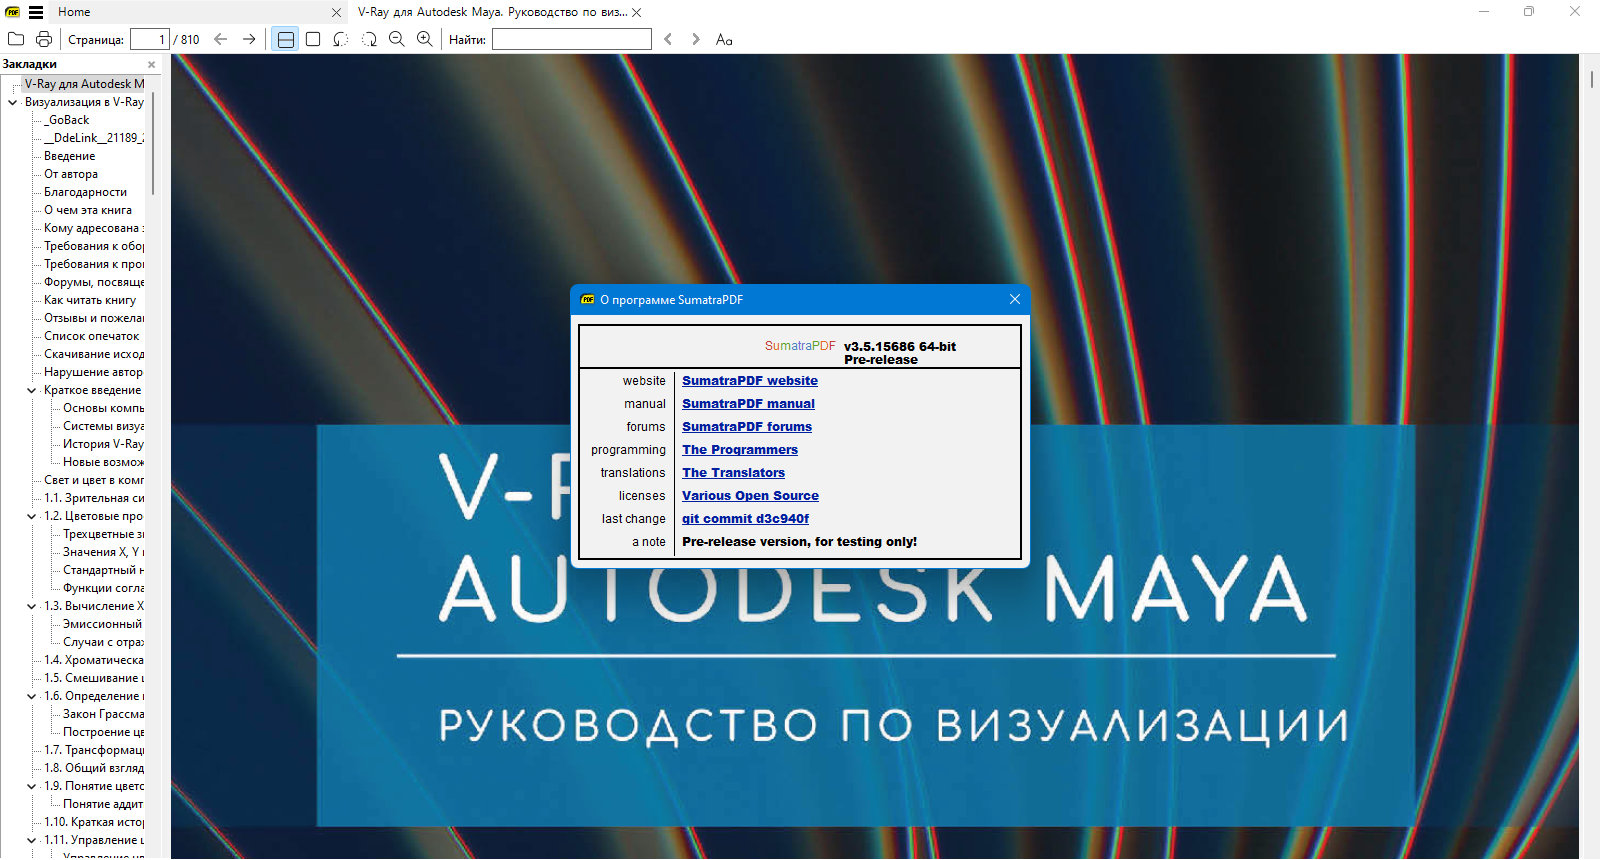Zoom out with the minus magnifier
This screenshot has width=1600, height=860.
397,39
